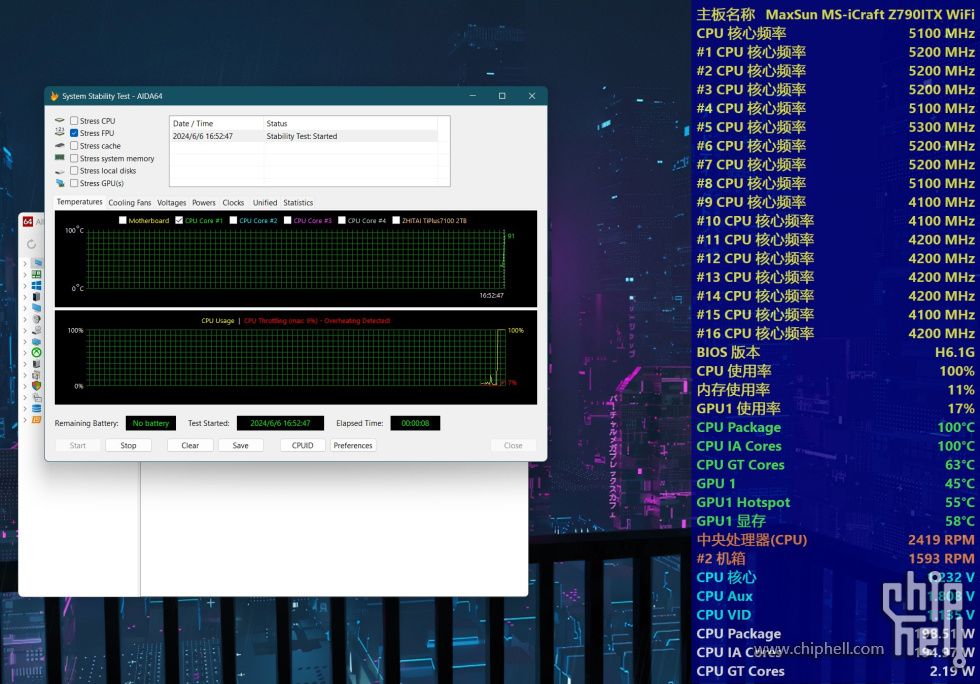Screen dimensions: 980x684
Task: Select the Security shield icon in the tree
Action: pos(37,386)
